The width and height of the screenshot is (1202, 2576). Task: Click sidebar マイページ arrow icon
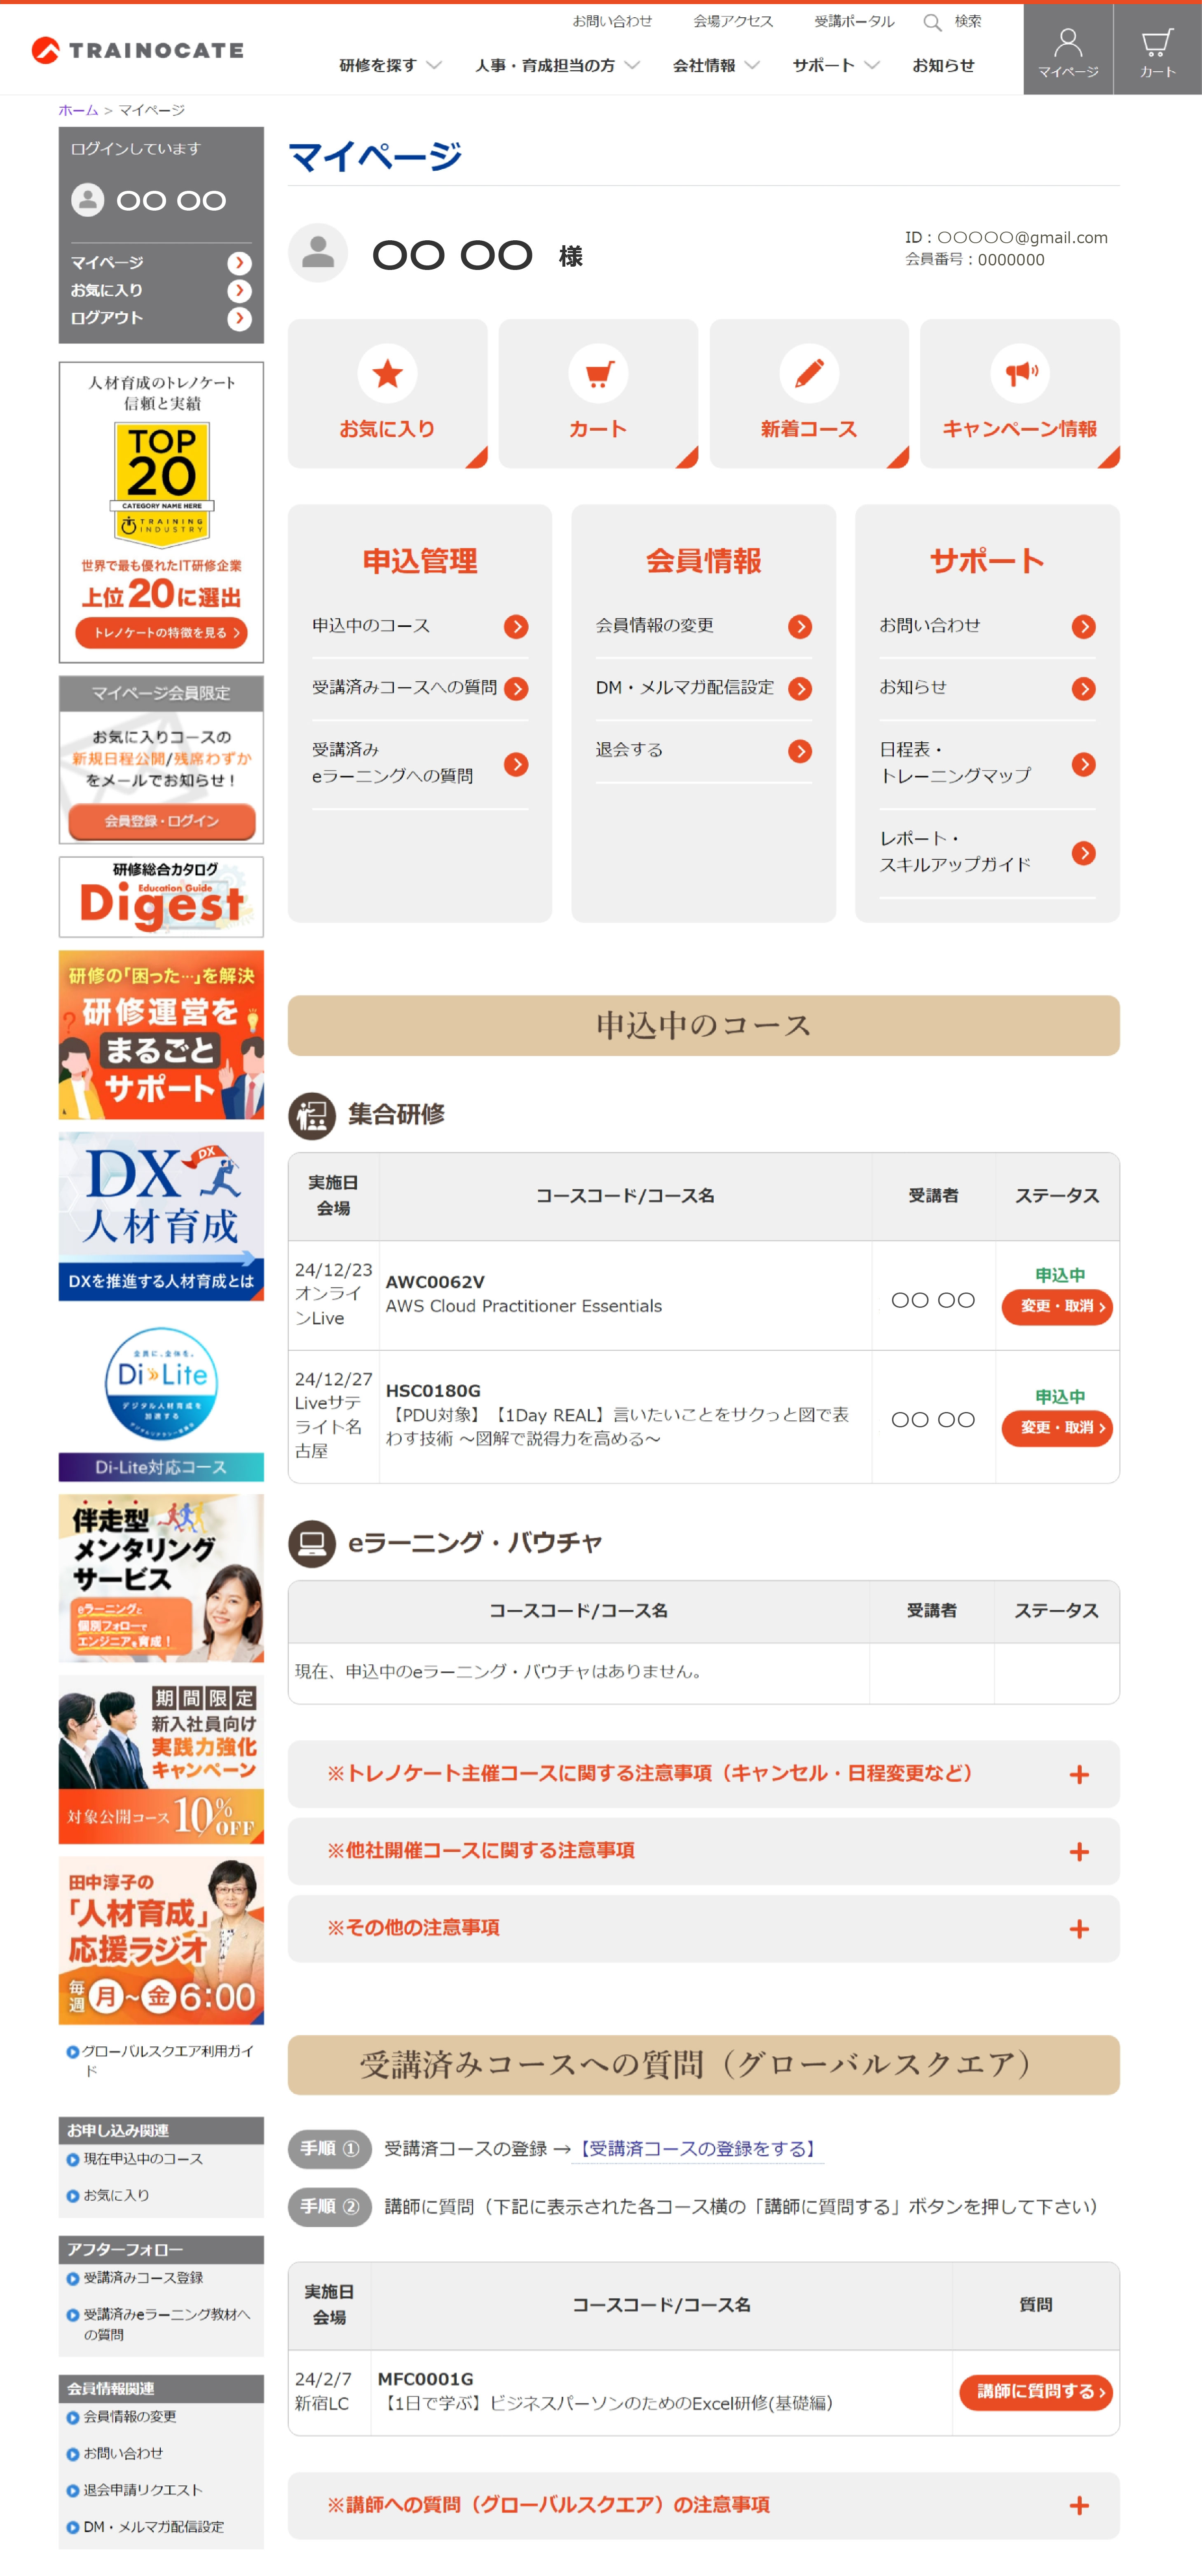[239, 263]
